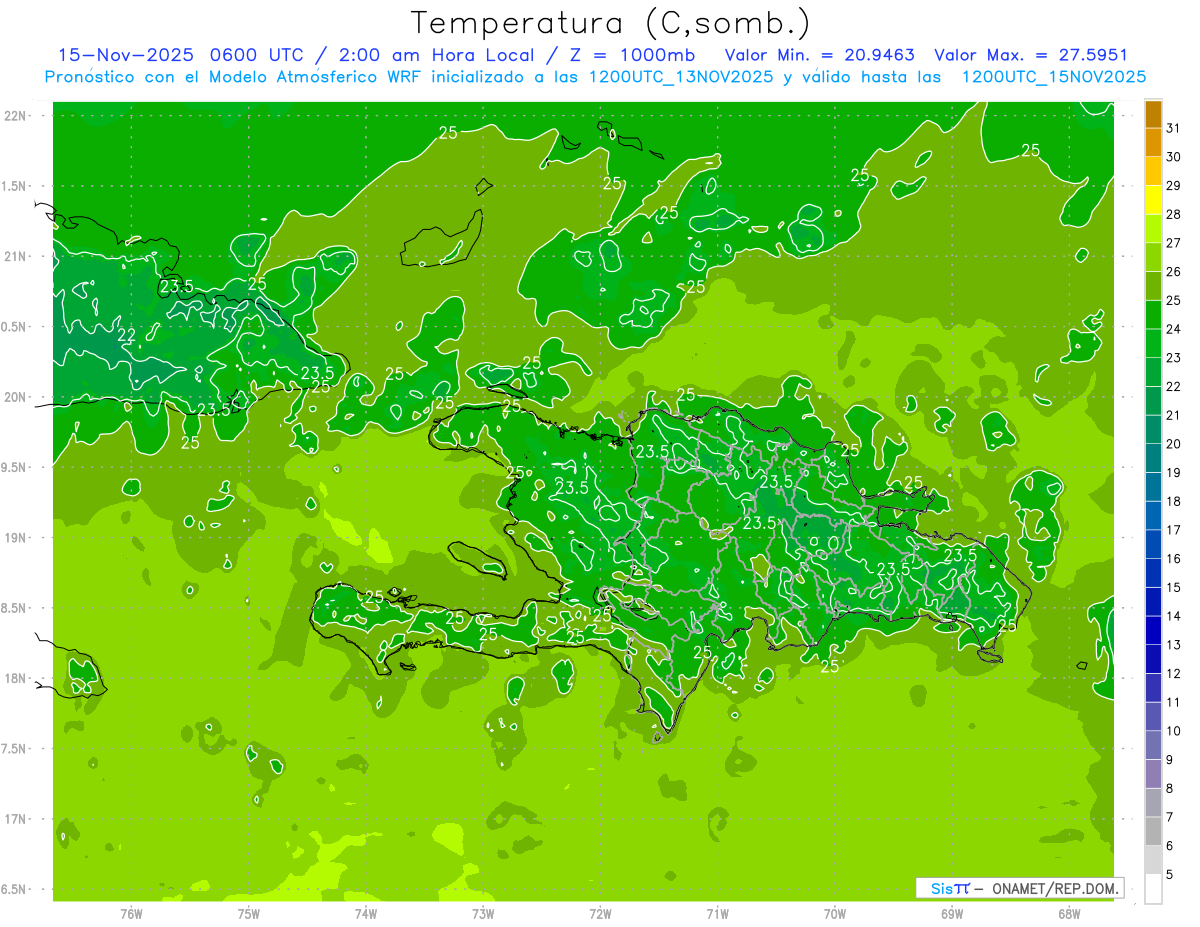Click the '76W' longitude axis label
This screenshot has width=1200, height=927.
(x=131, y=913)
